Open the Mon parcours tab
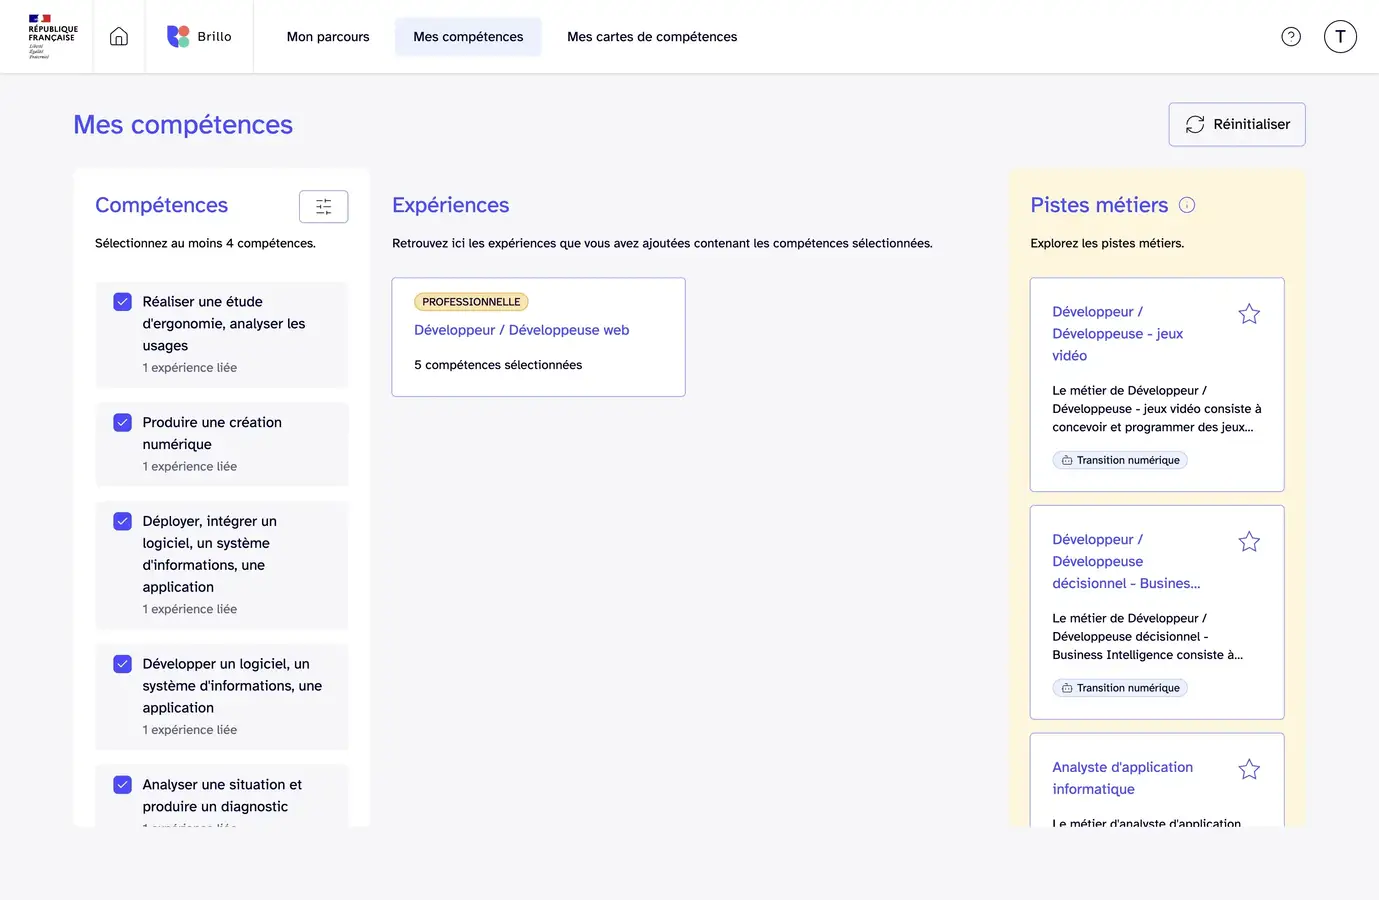This screenshot has height=900, width=1379. click(328, 37)
